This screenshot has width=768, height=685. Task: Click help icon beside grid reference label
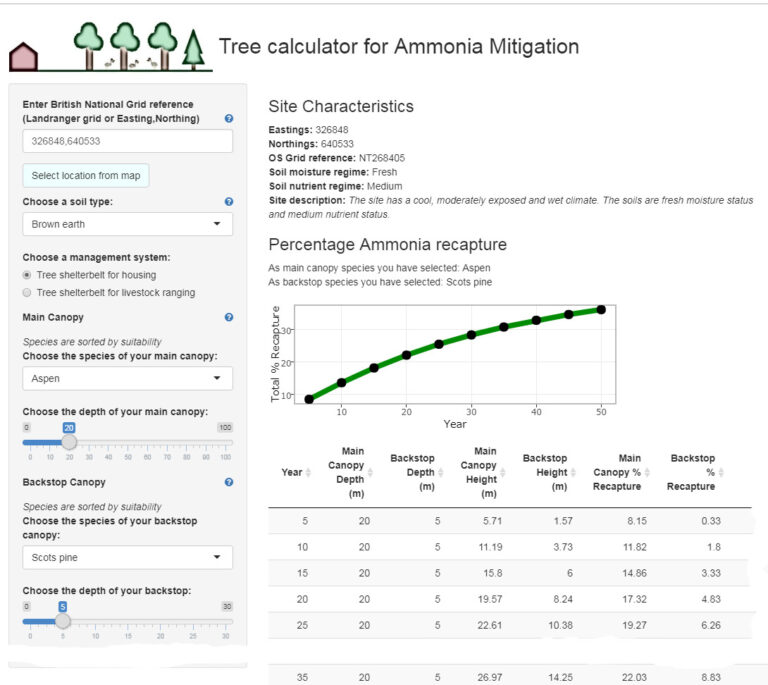coord(229,119)
